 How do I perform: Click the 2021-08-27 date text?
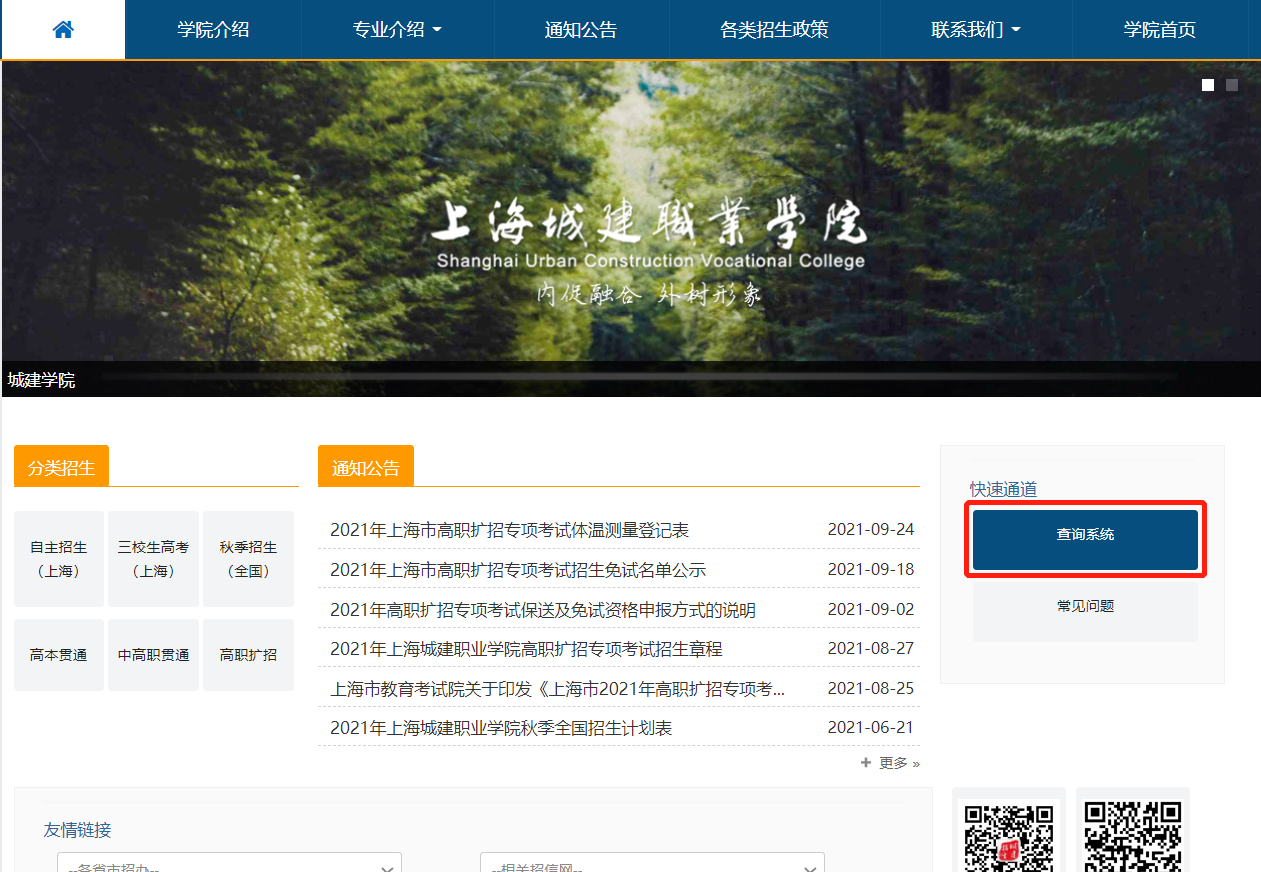871,648
